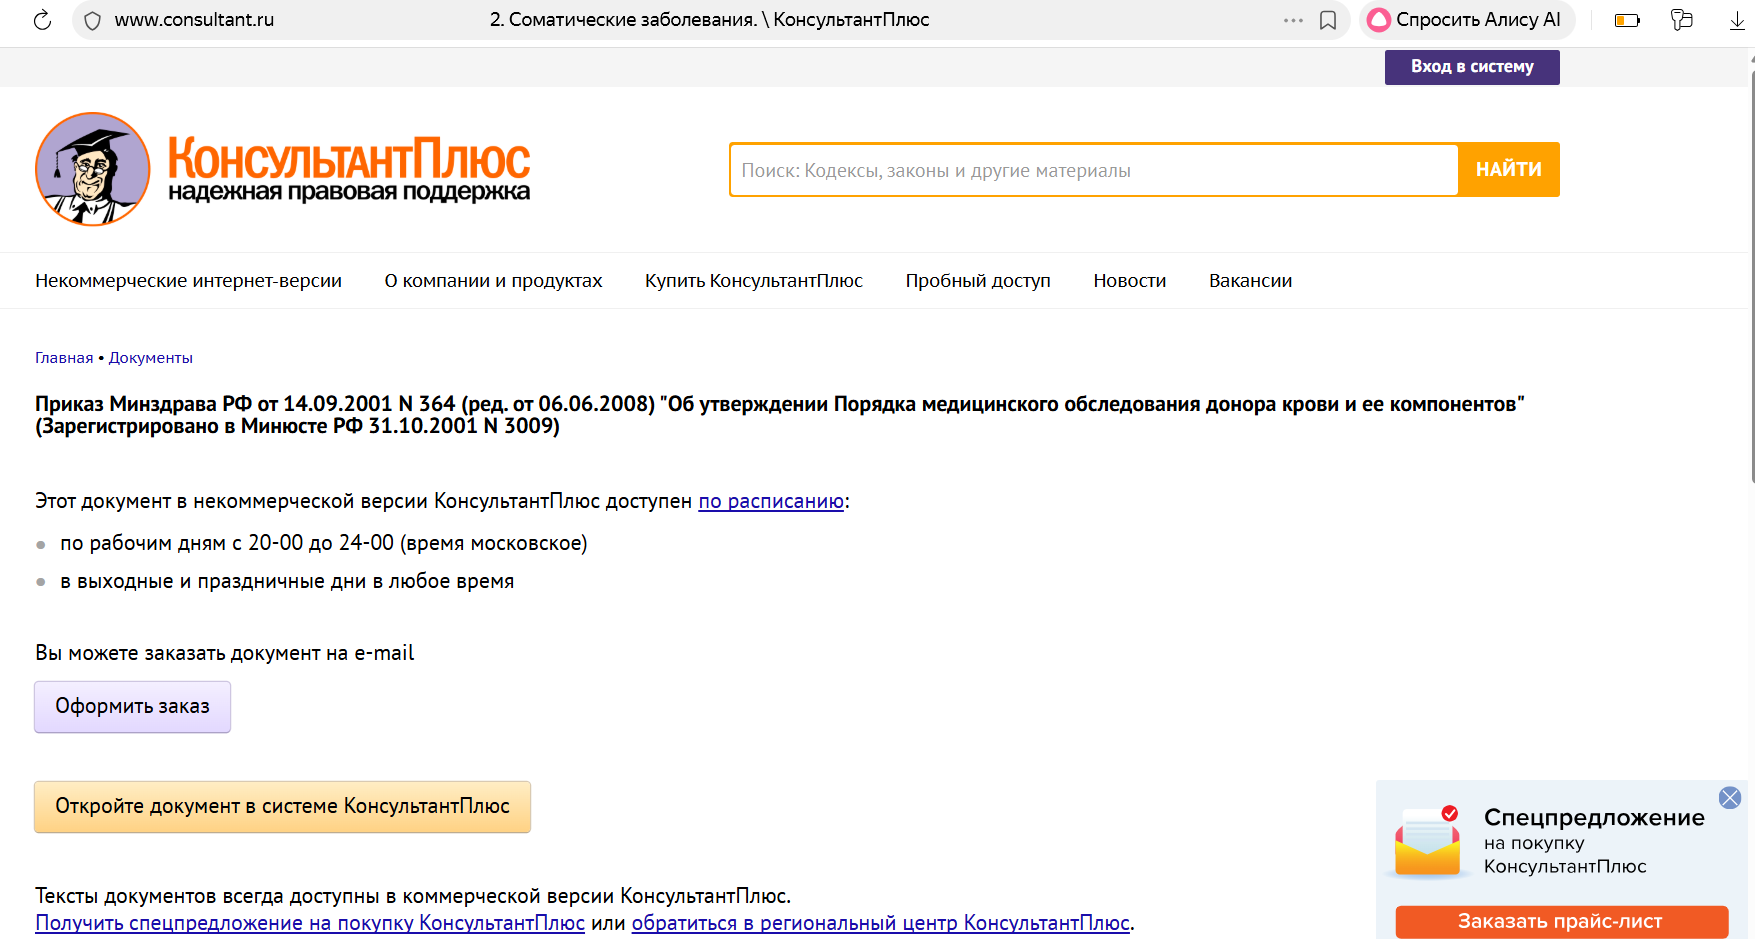This screenshot has height=939, width=1755.
Task: Follow the по расписанию link
Action: point(771,501)
